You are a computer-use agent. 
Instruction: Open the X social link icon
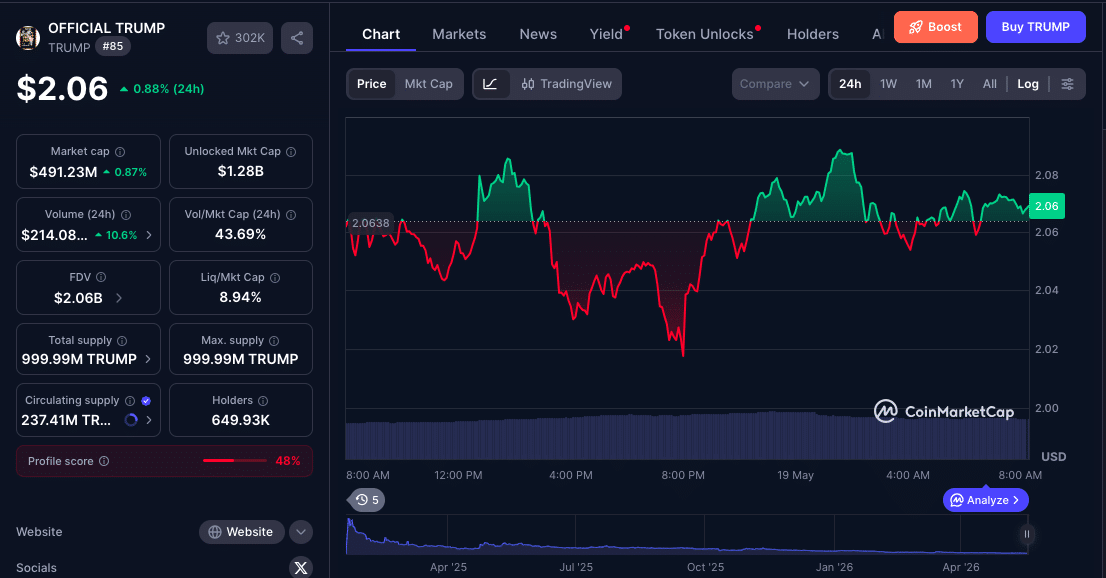tap(300, 567)
